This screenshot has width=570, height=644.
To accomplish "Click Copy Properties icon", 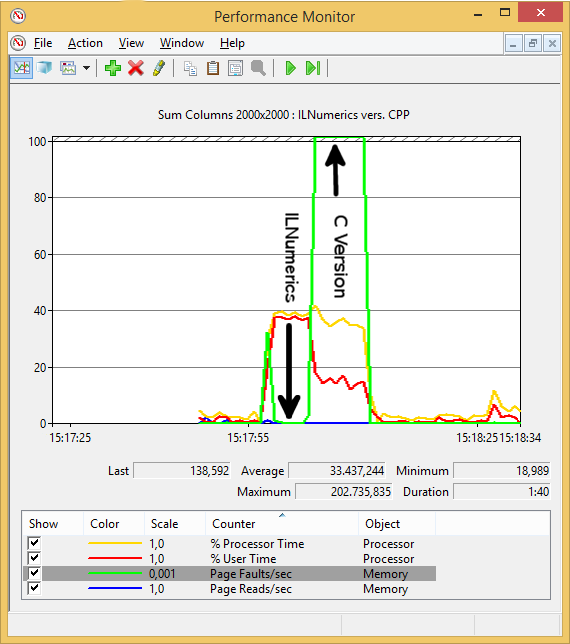I will 190,68.
